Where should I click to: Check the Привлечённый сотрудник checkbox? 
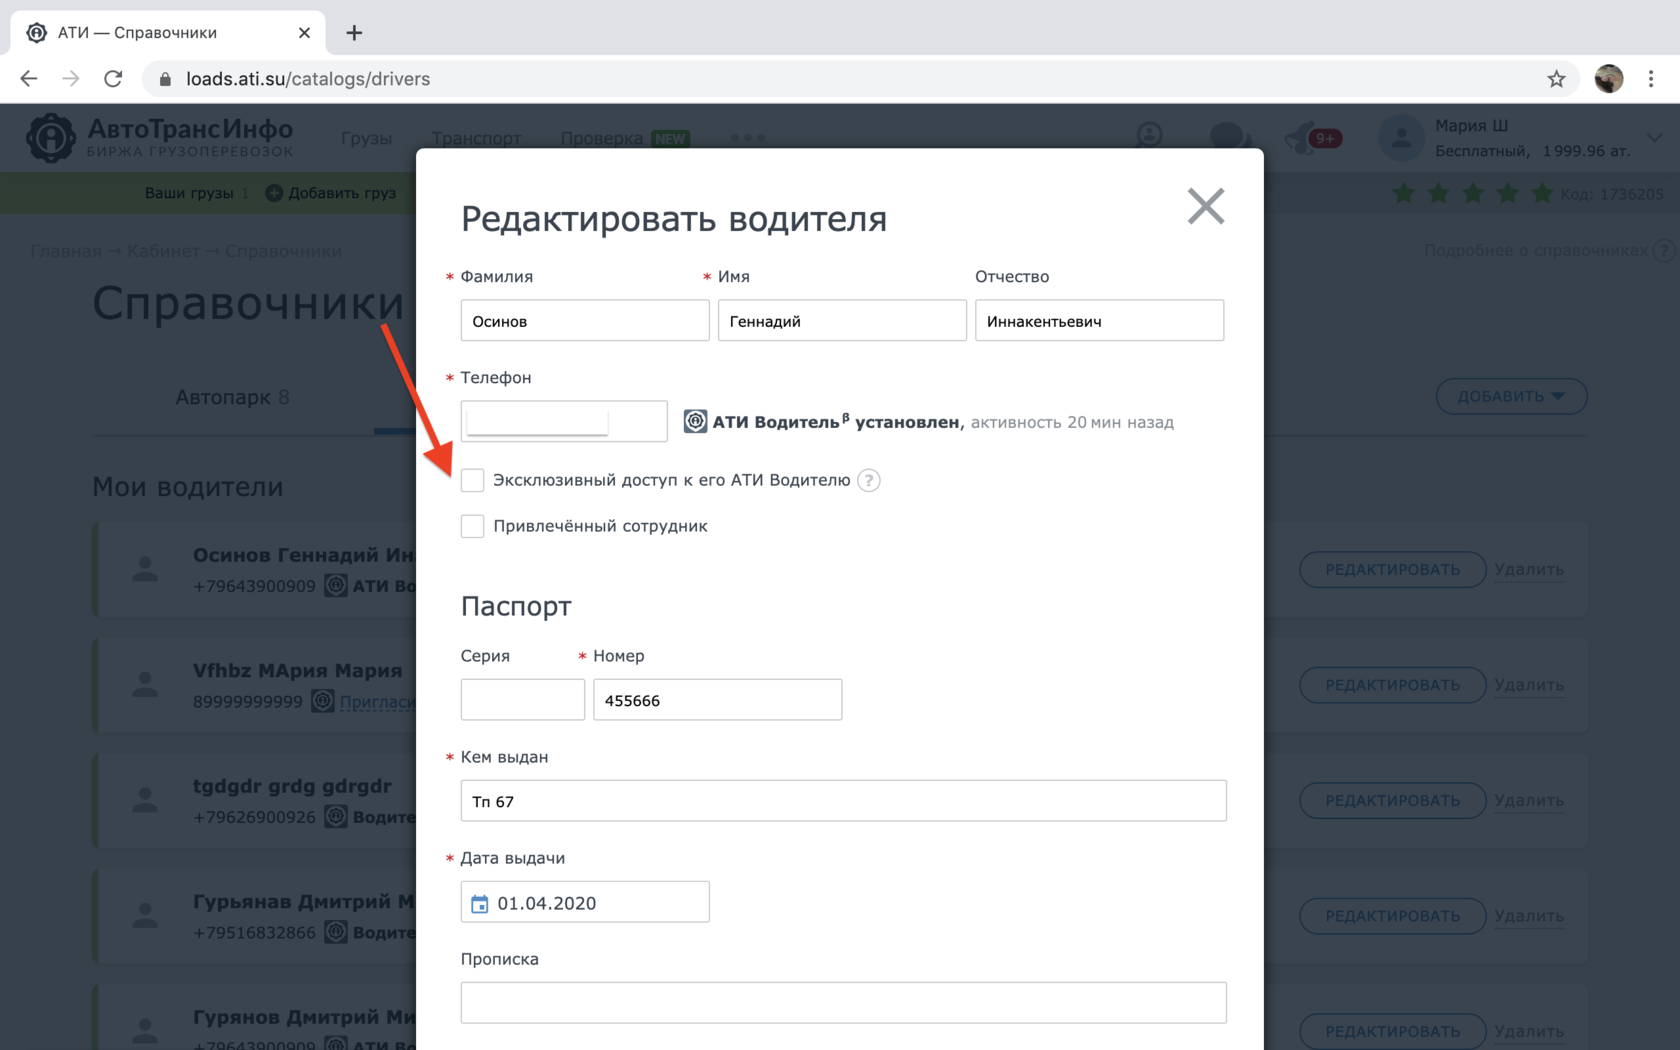point(472,526)
